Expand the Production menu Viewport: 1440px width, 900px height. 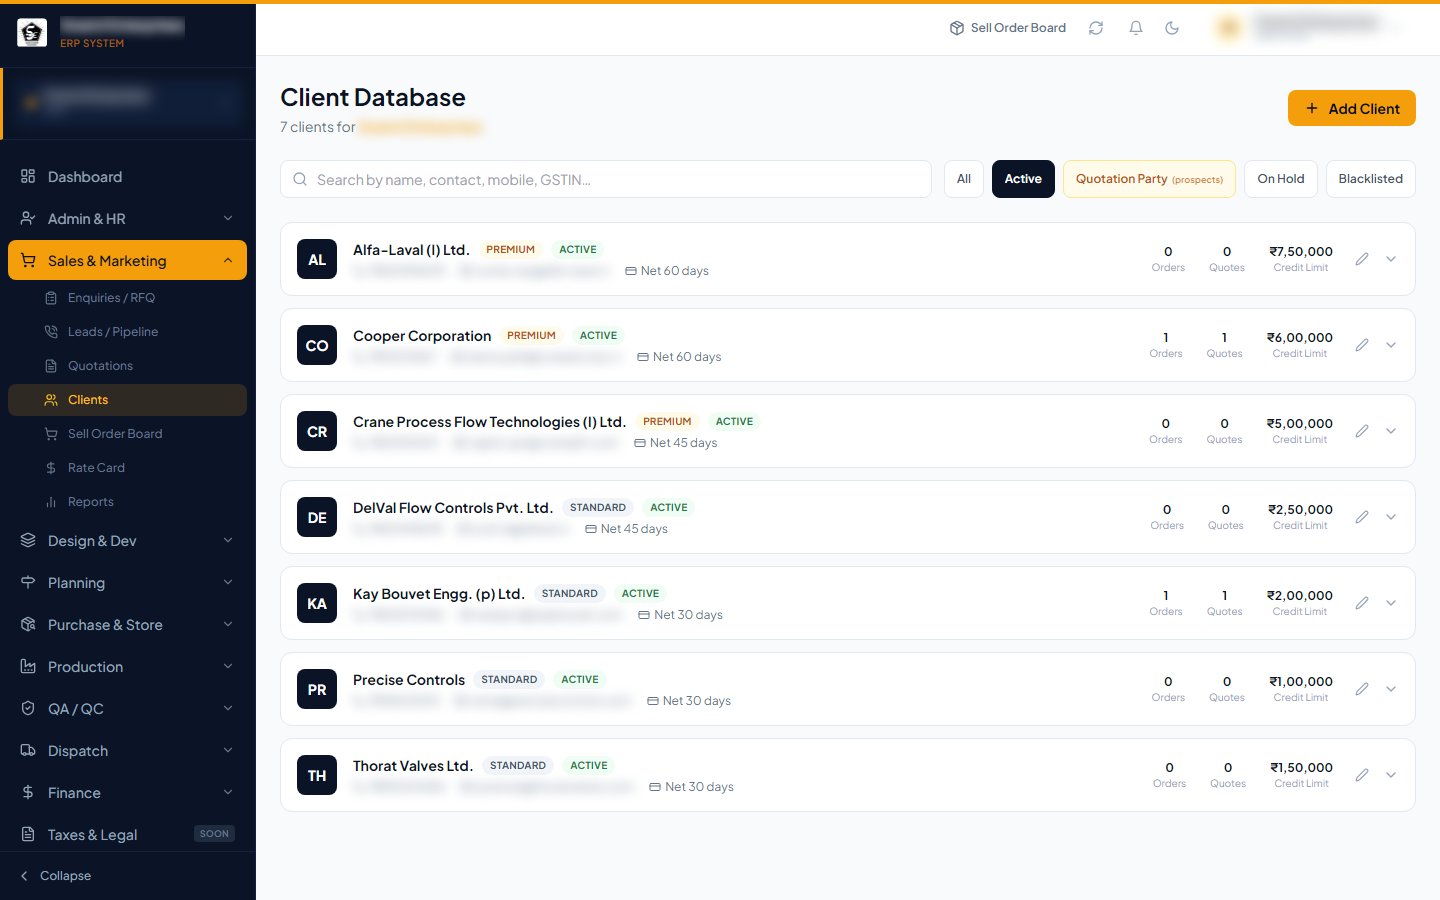point(127,666)
